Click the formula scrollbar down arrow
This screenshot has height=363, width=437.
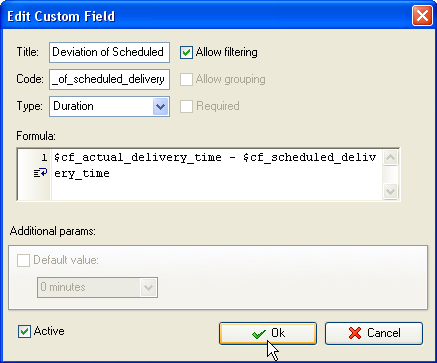point(390,191)
